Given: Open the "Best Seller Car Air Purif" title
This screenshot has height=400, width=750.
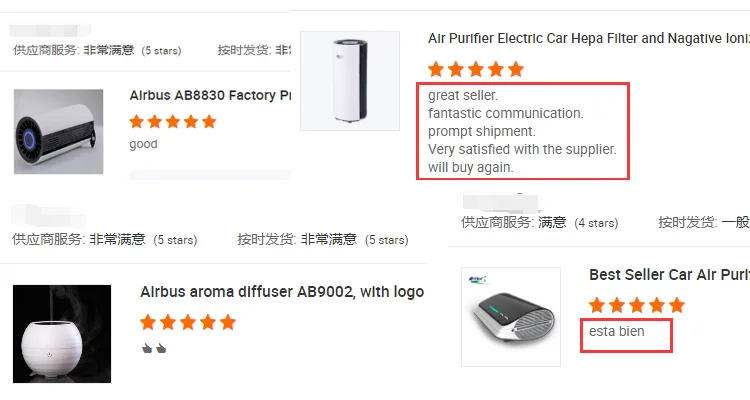Looking at the screenshot, I should coord(668,274).
